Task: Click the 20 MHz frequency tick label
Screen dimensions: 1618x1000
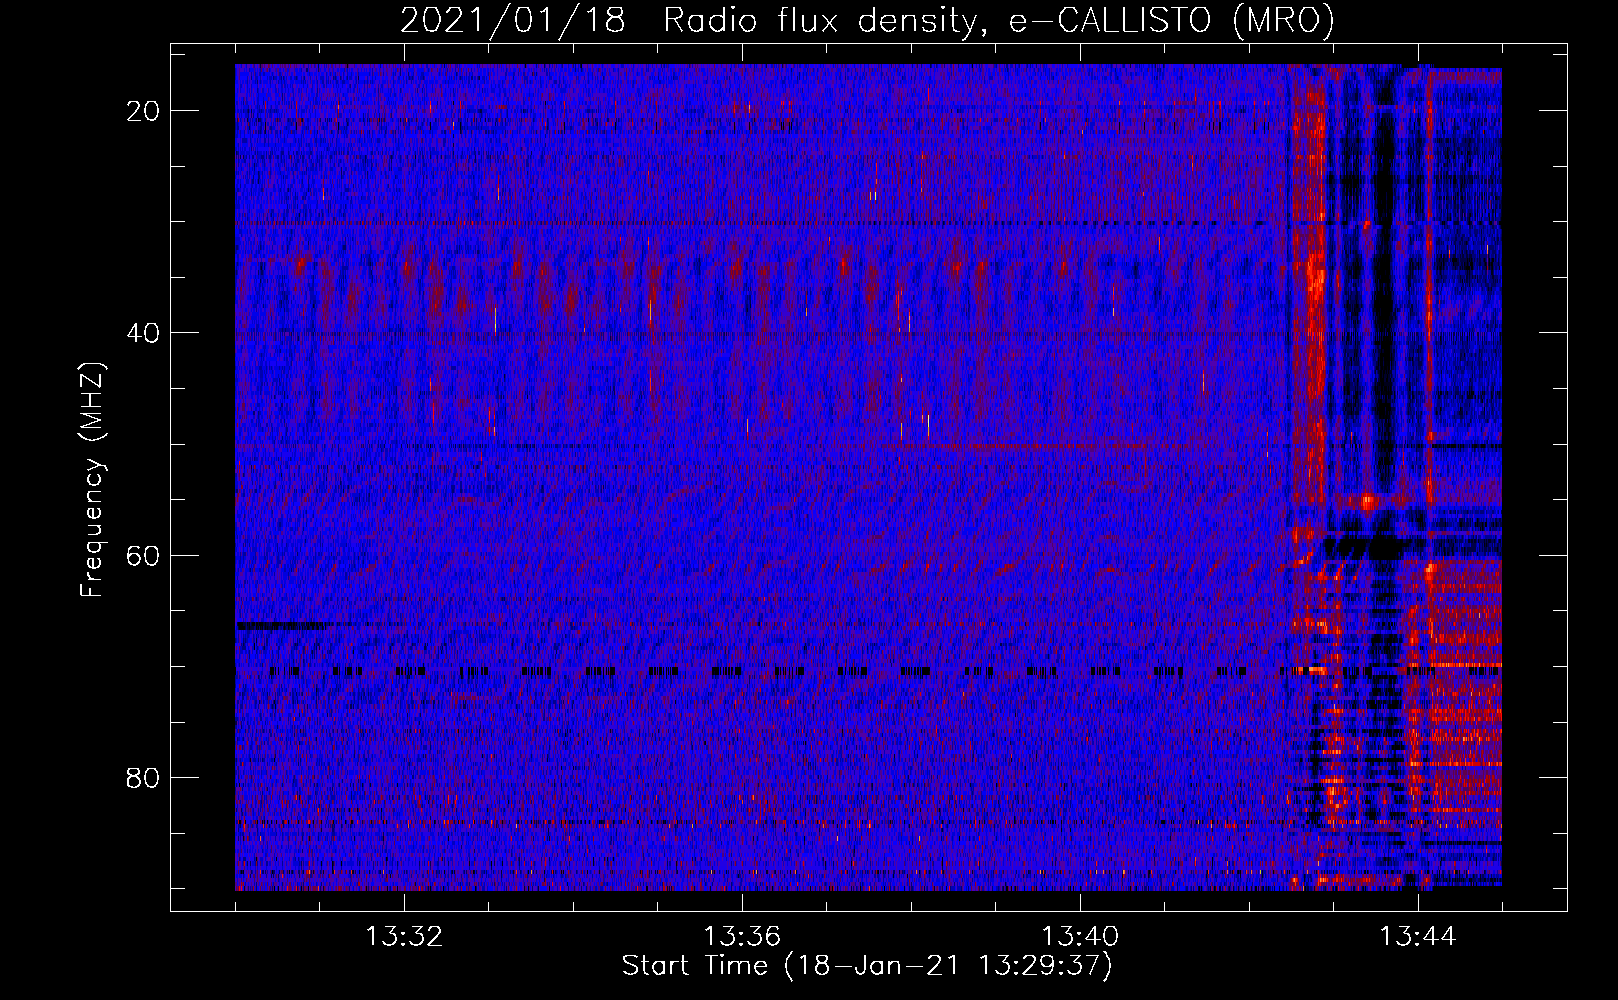Action: [144, 111]
